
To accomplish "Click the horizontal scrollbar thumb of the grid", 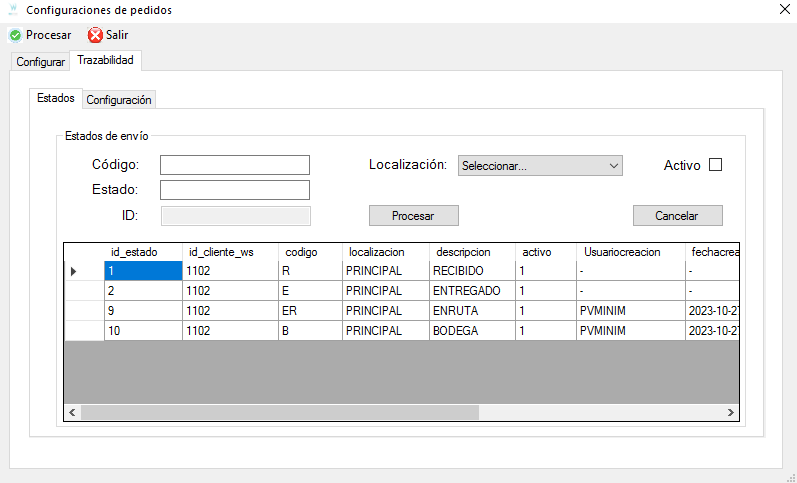I will pyautogui.click(x=280, y=412).
